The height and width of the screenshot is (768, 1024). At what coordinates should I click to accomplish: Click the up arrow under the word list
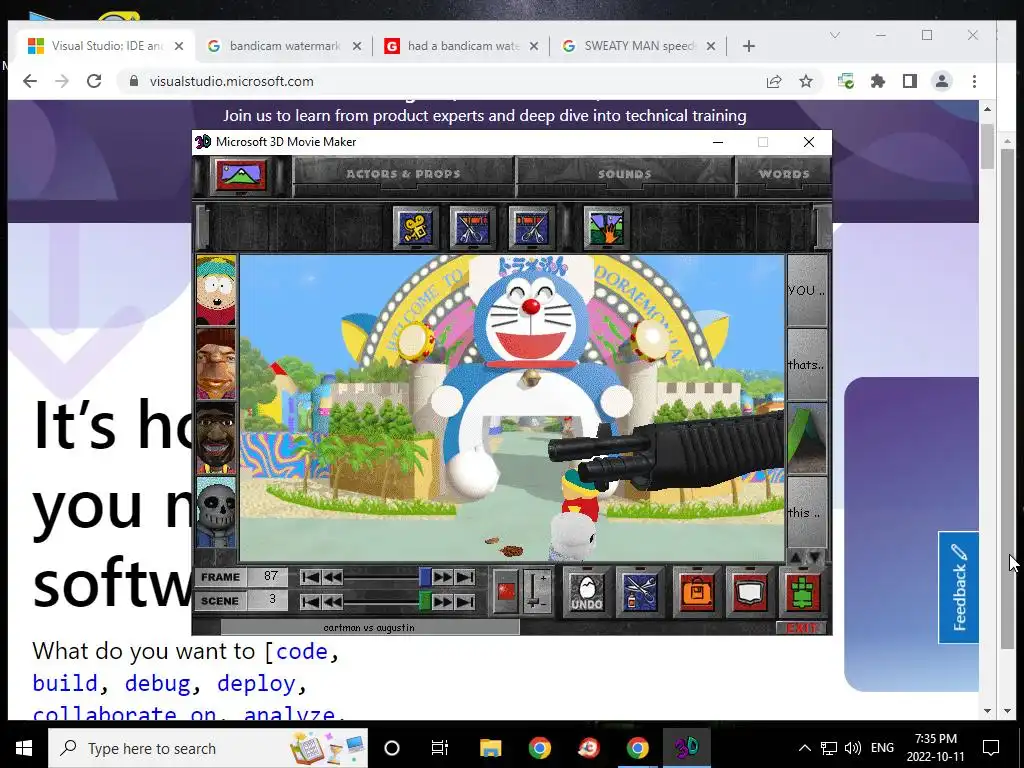click(x=797, y=557)
